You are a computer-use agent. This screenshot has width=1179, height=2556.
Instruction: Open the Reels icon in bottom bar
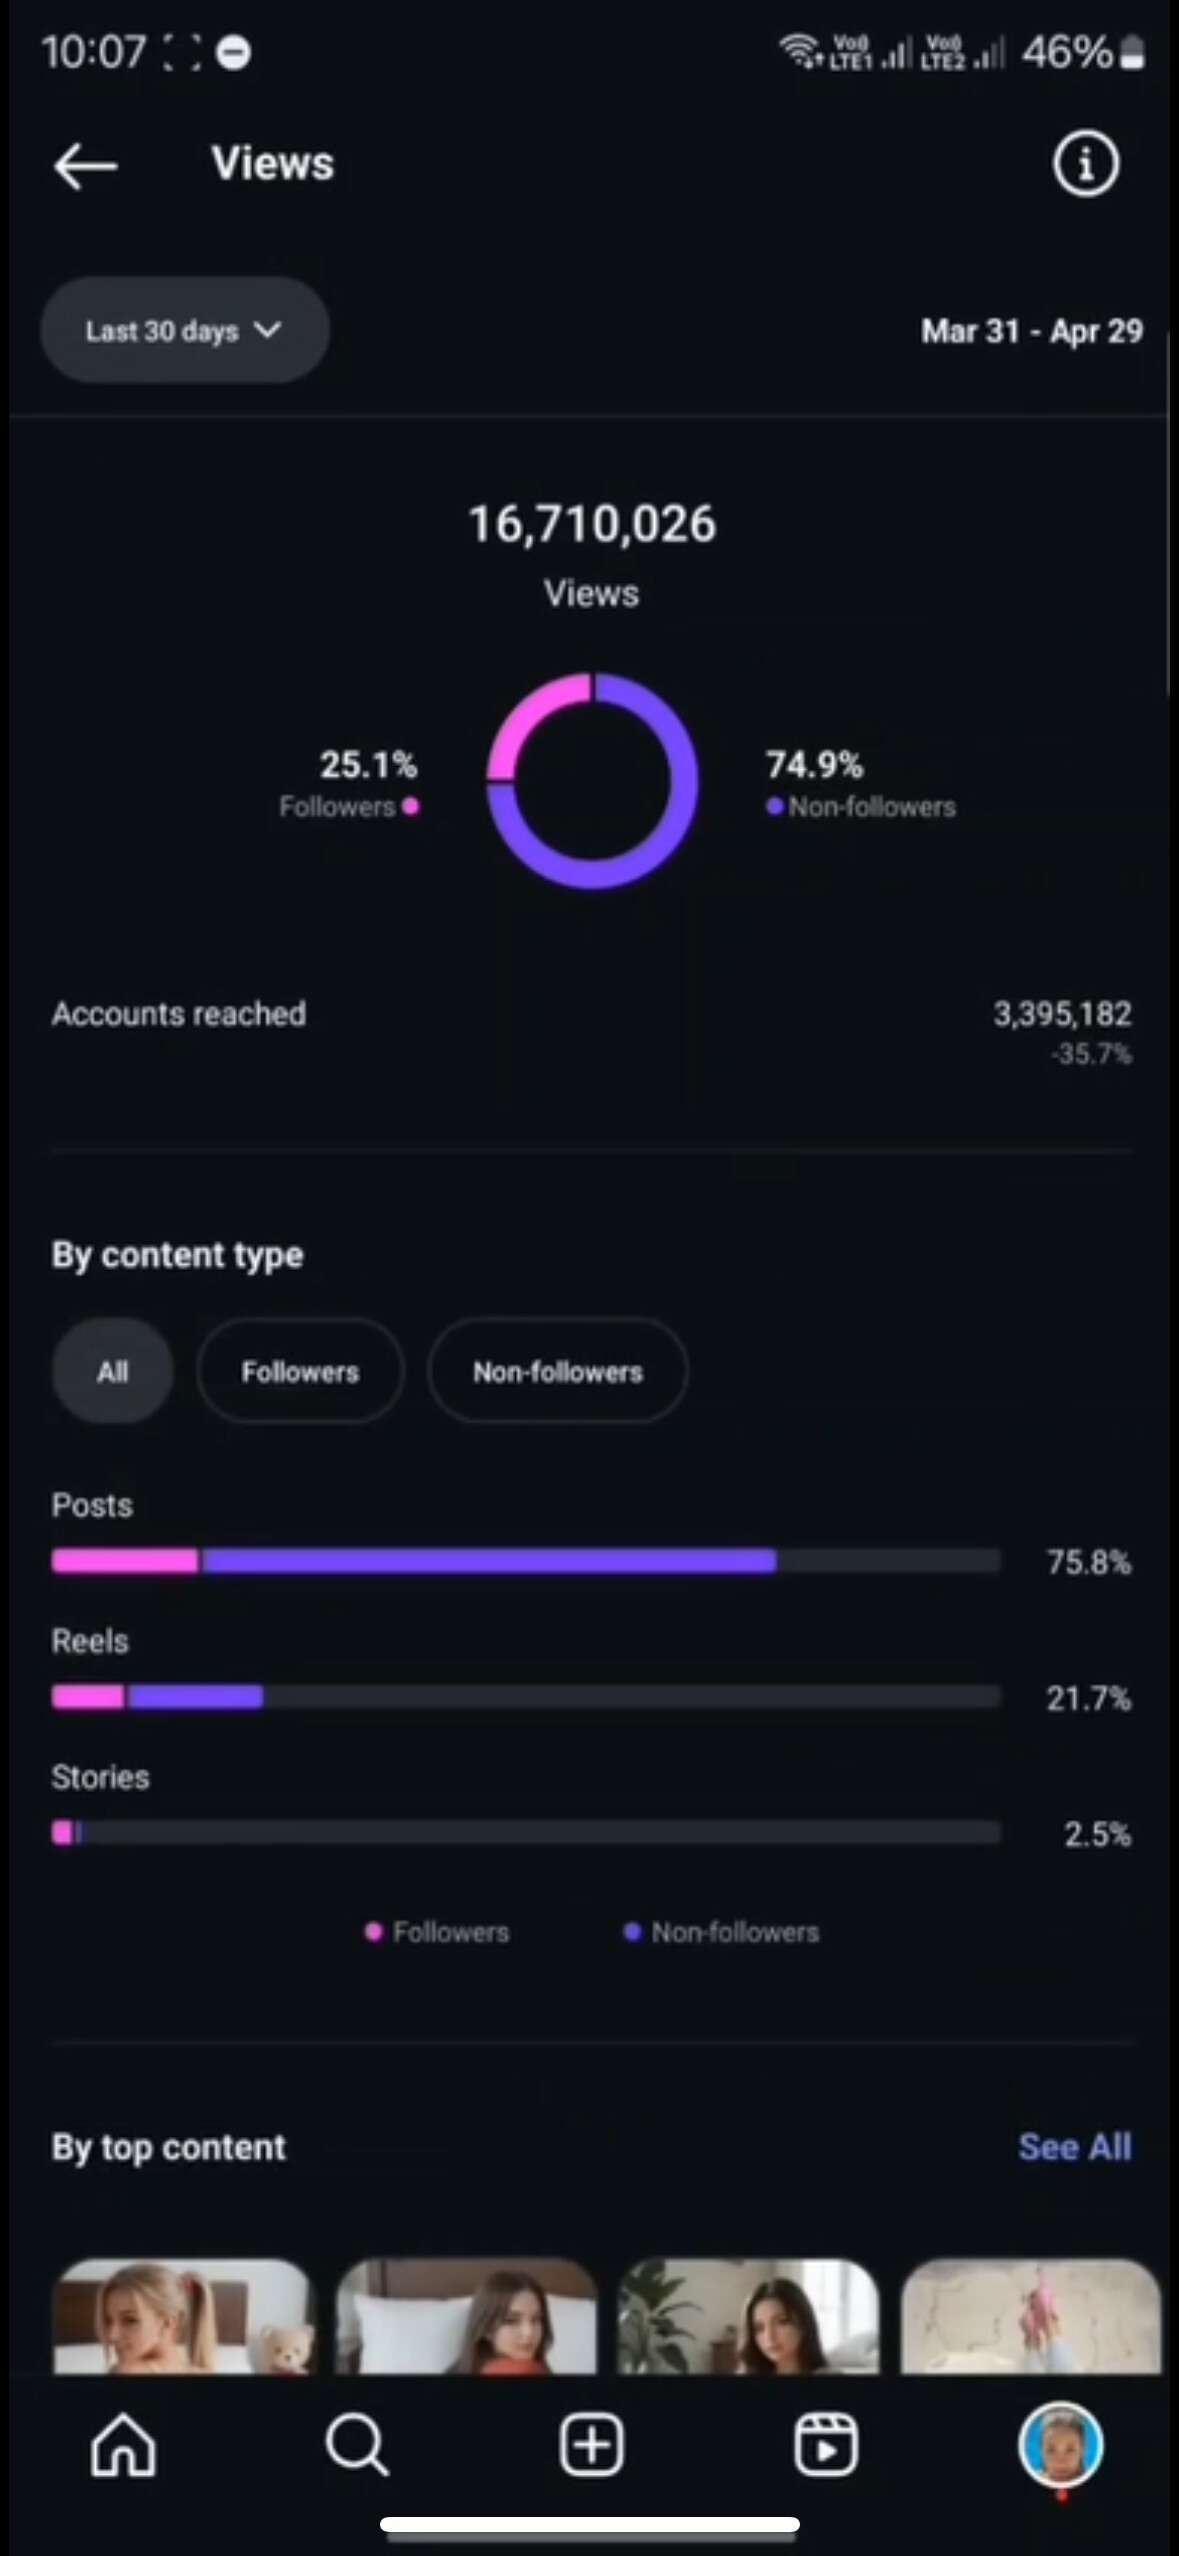(825, 2444)
